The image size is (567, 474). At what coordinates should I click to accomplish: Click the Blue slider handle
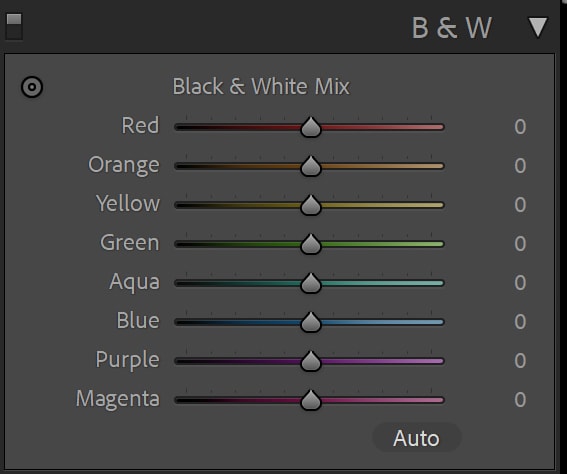(311, 322)
